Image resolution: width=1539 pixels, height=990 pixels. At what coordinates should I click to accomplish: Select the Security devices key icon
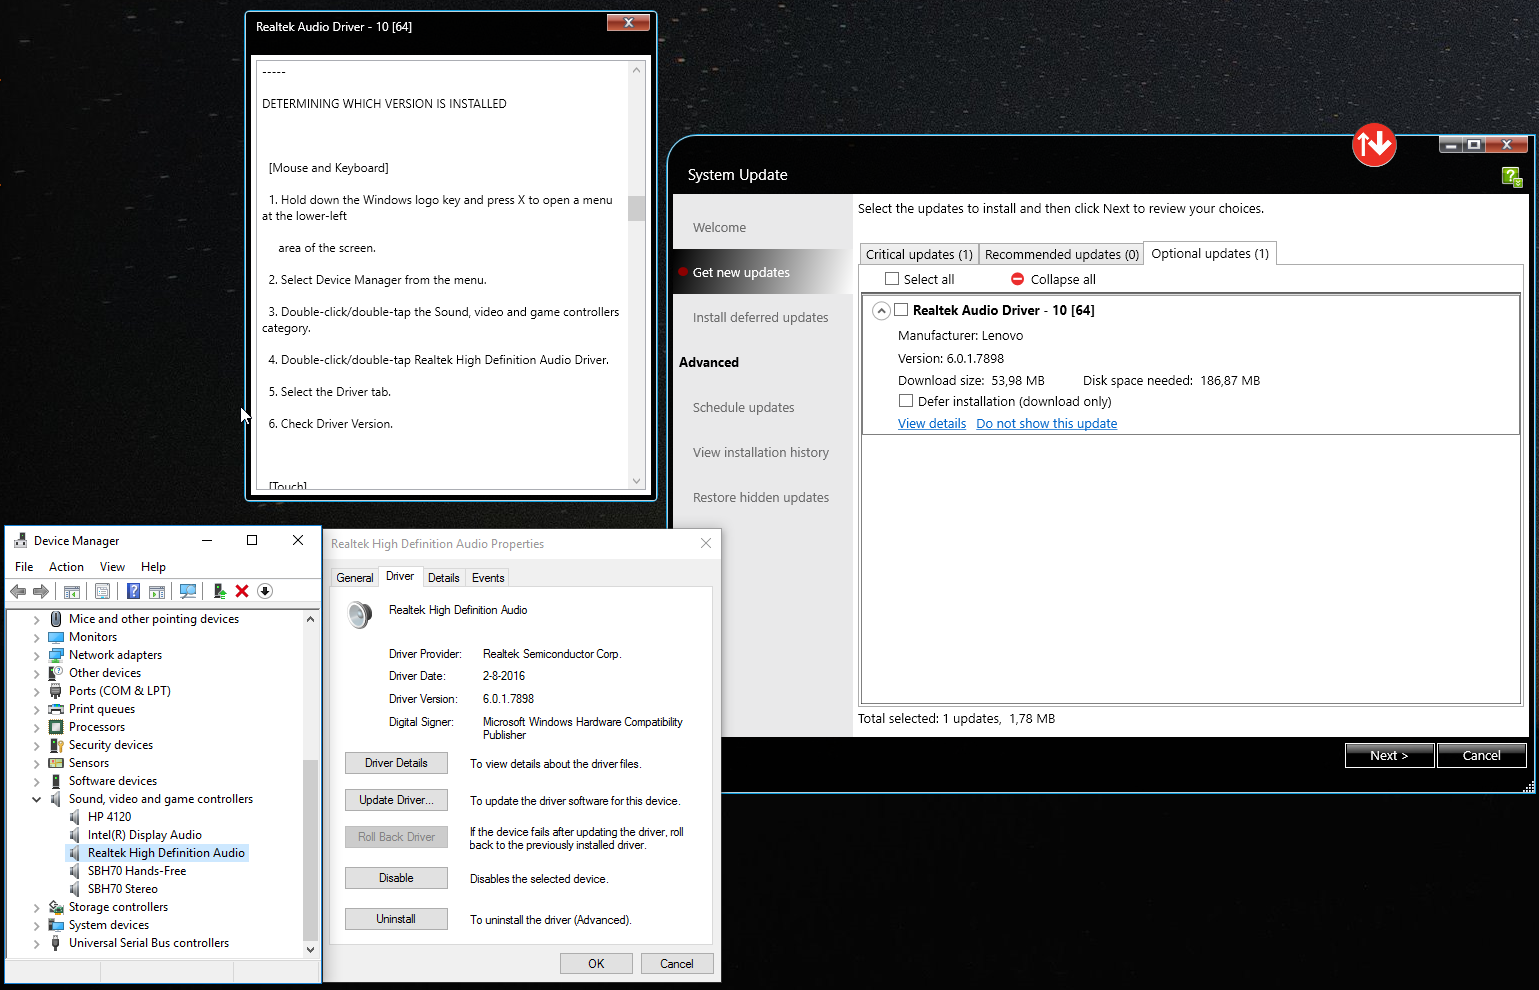coord(56,745)
